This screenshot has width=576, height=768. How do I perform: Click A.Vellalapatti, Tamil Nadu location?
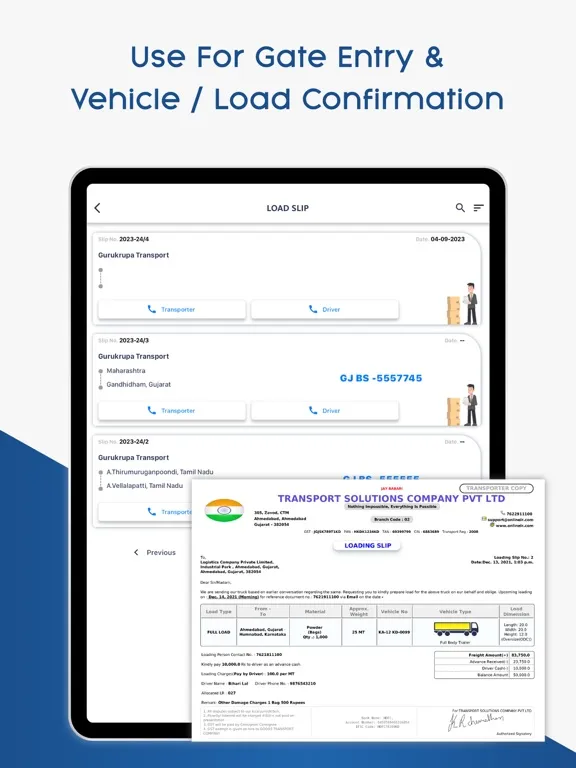[x=144, y=486]
